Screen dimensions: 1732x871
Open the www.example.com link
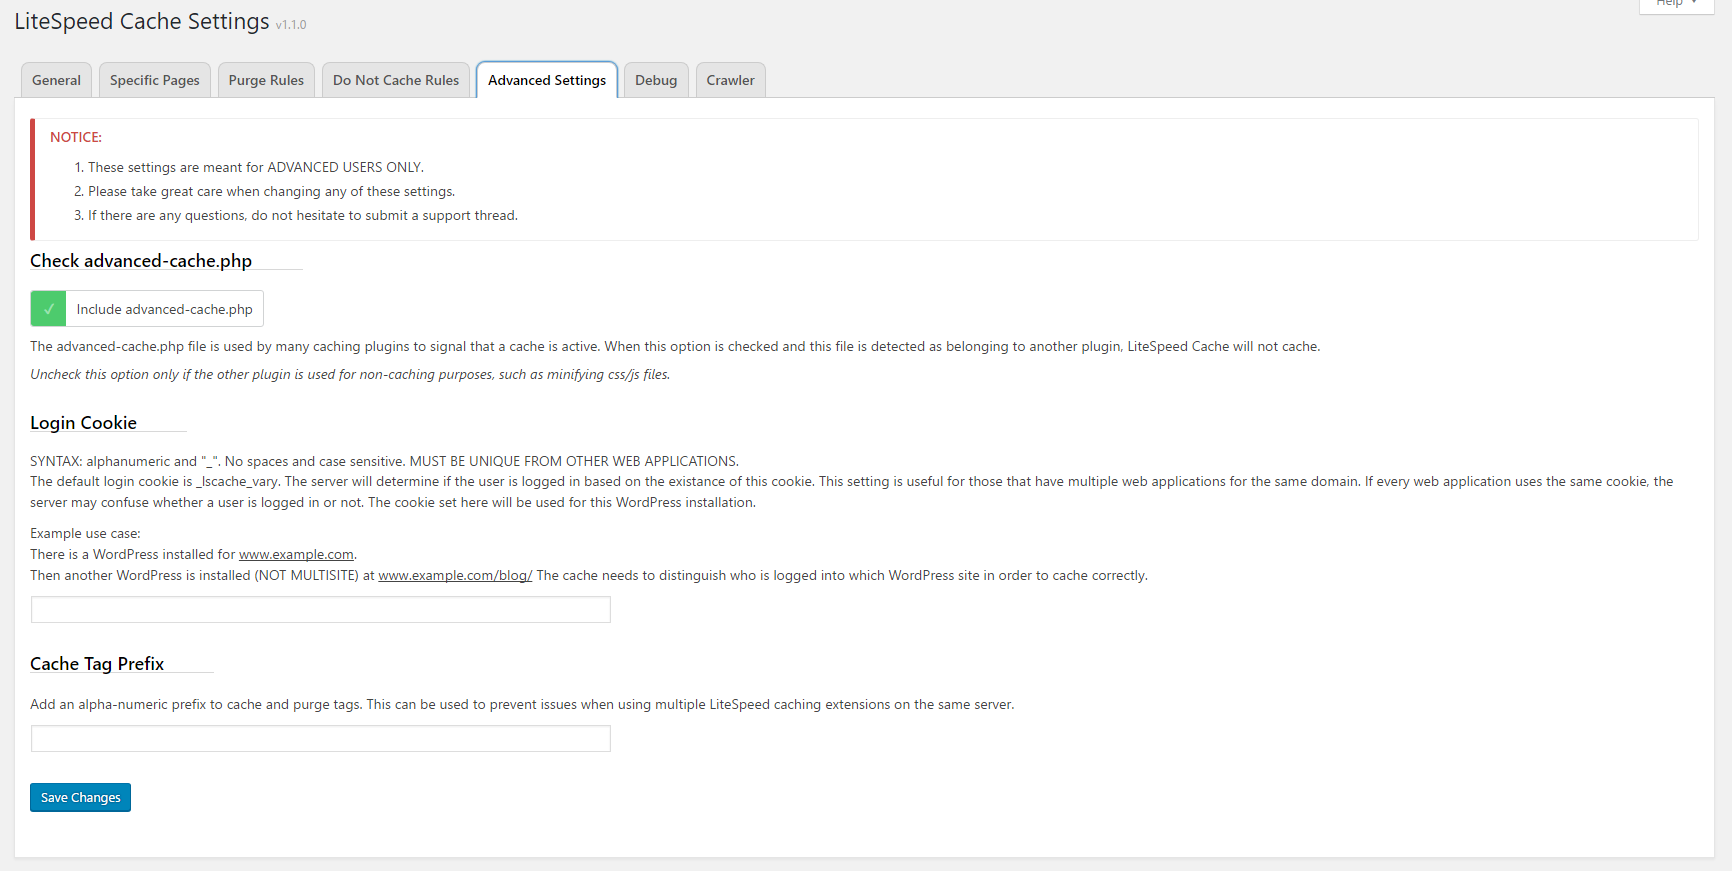click(296, 554)
